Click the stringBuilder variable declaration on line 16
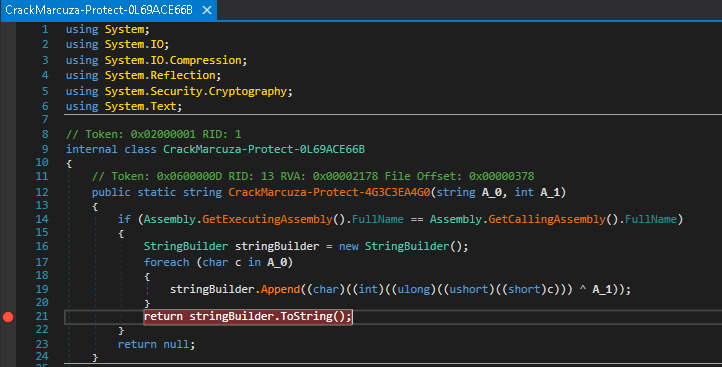 tap(277, 246)
